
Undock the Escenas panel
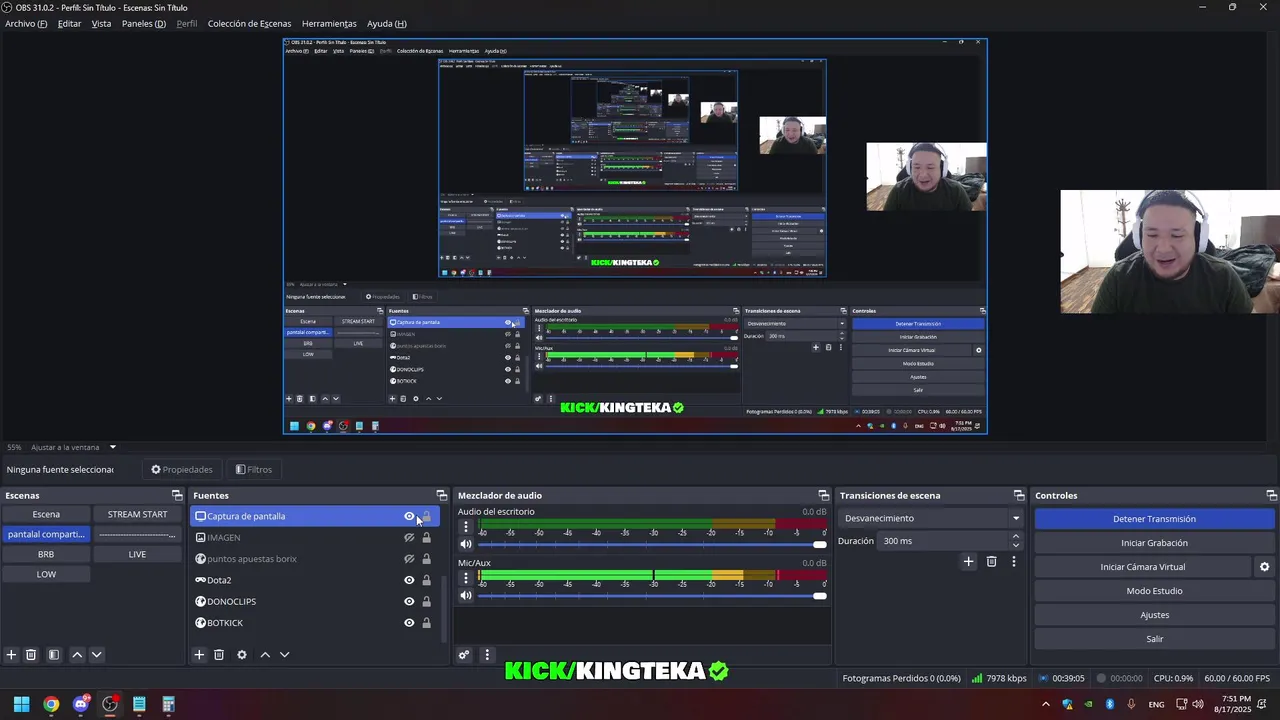(x=177, y=495)
